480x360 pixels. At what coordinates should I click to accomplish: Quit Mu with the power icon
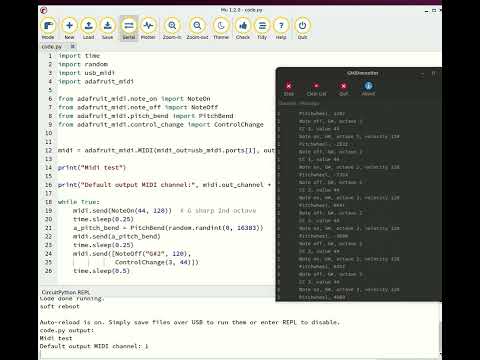[302, 28]
